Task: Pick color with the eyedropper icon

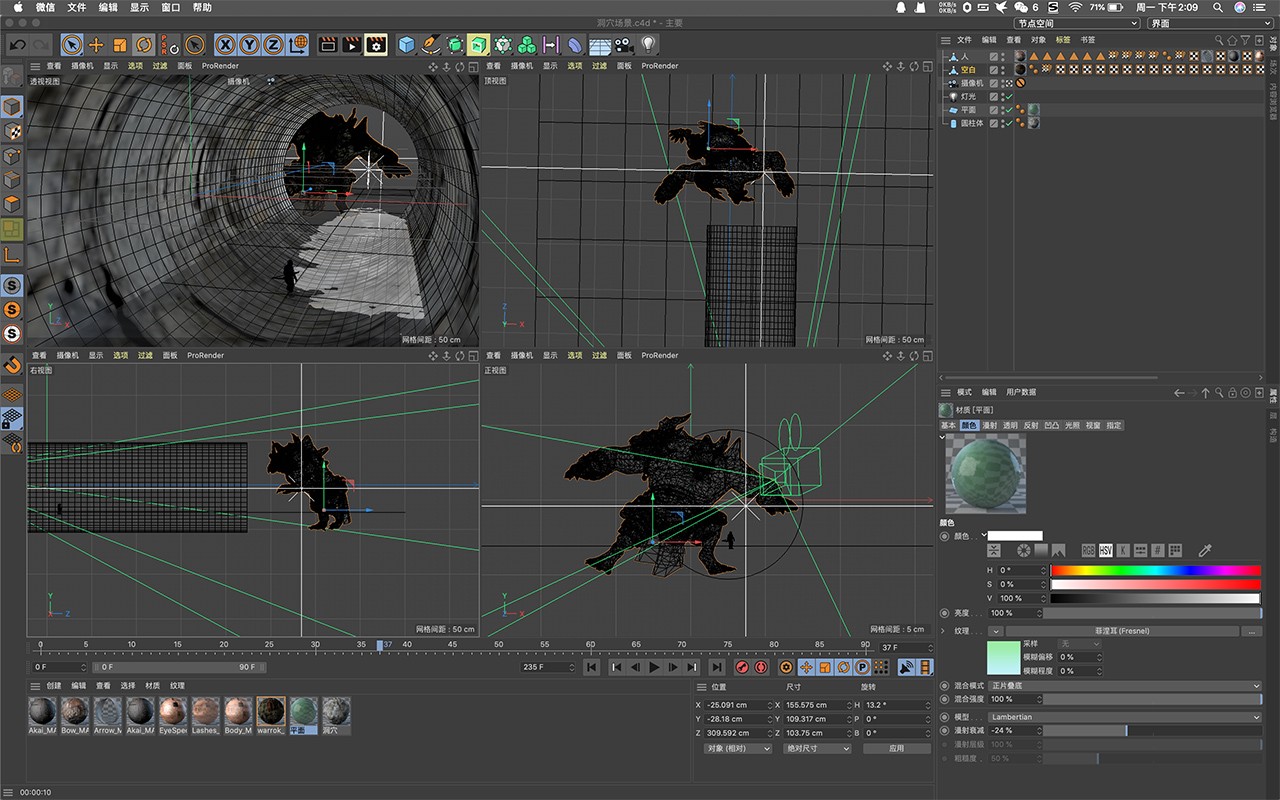Action: (x=1205, y=550)
